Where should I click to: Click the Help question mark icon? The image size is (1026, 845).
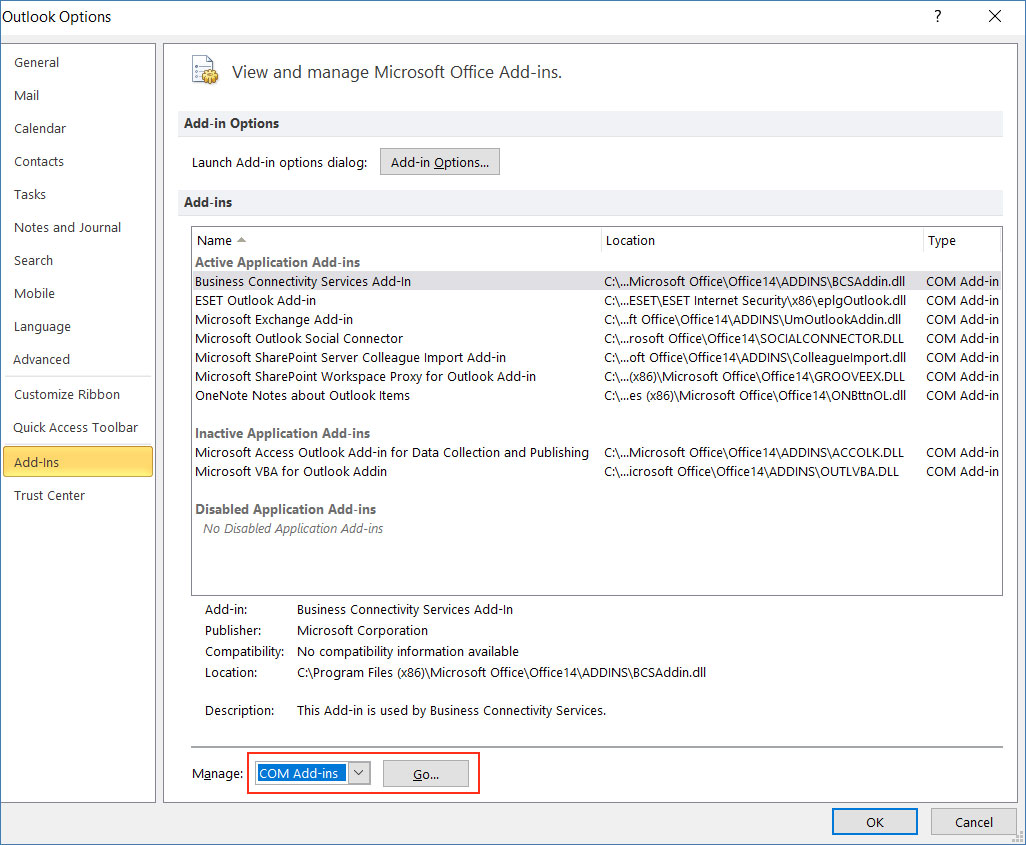tap(937, 16)
